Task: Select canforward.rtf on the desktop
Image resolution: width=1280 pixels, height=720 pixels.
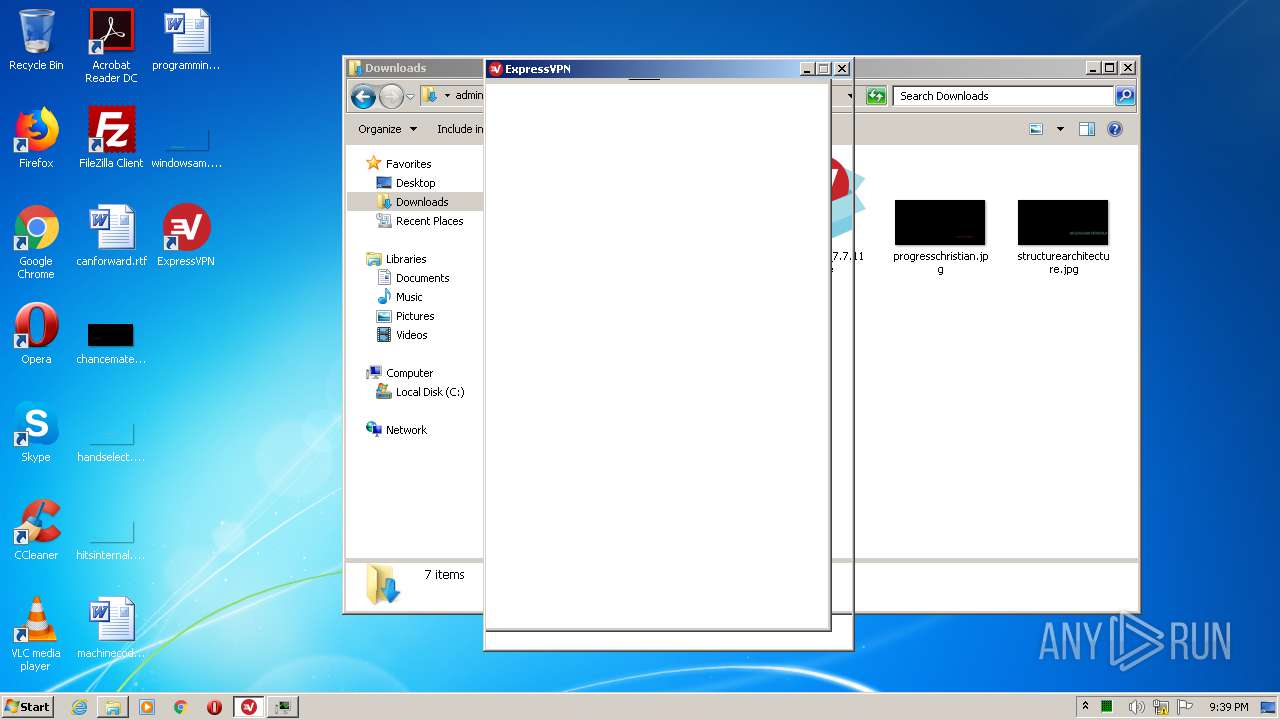Action: point(111,236)
